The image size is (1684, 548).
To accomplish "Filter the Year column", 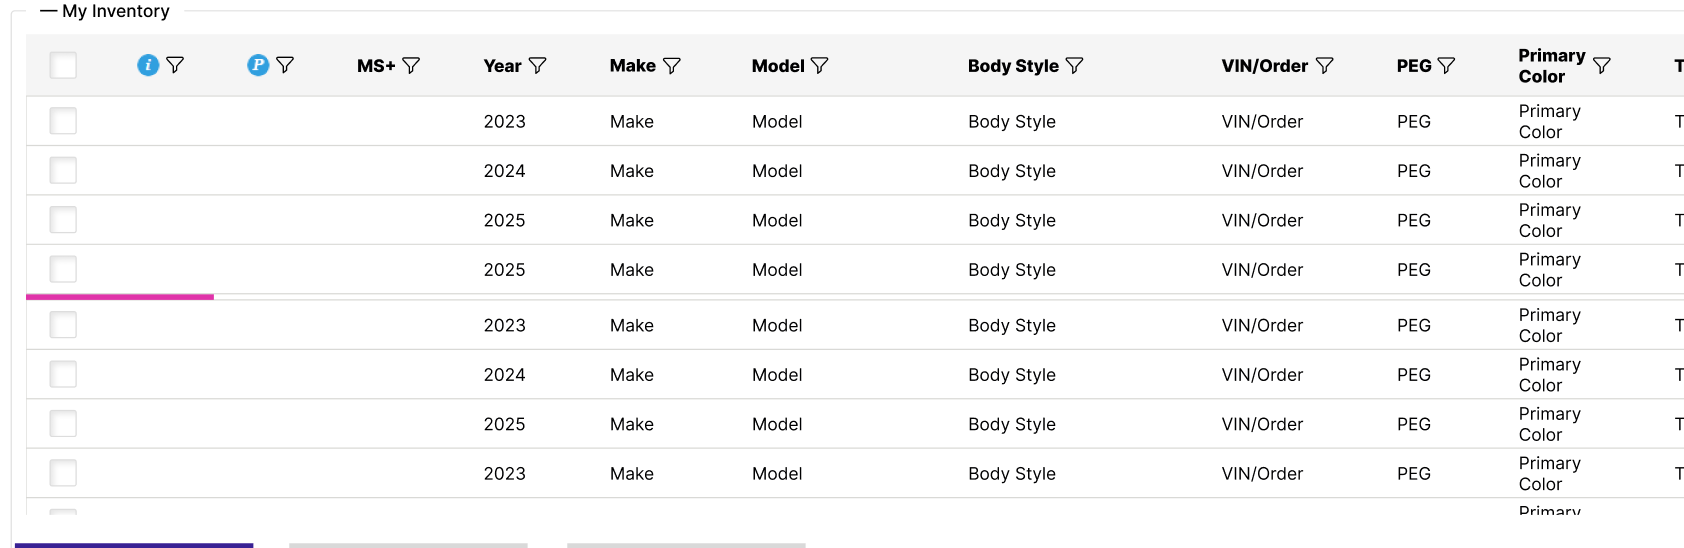I will pyautogui.click(x=538, y=65).
